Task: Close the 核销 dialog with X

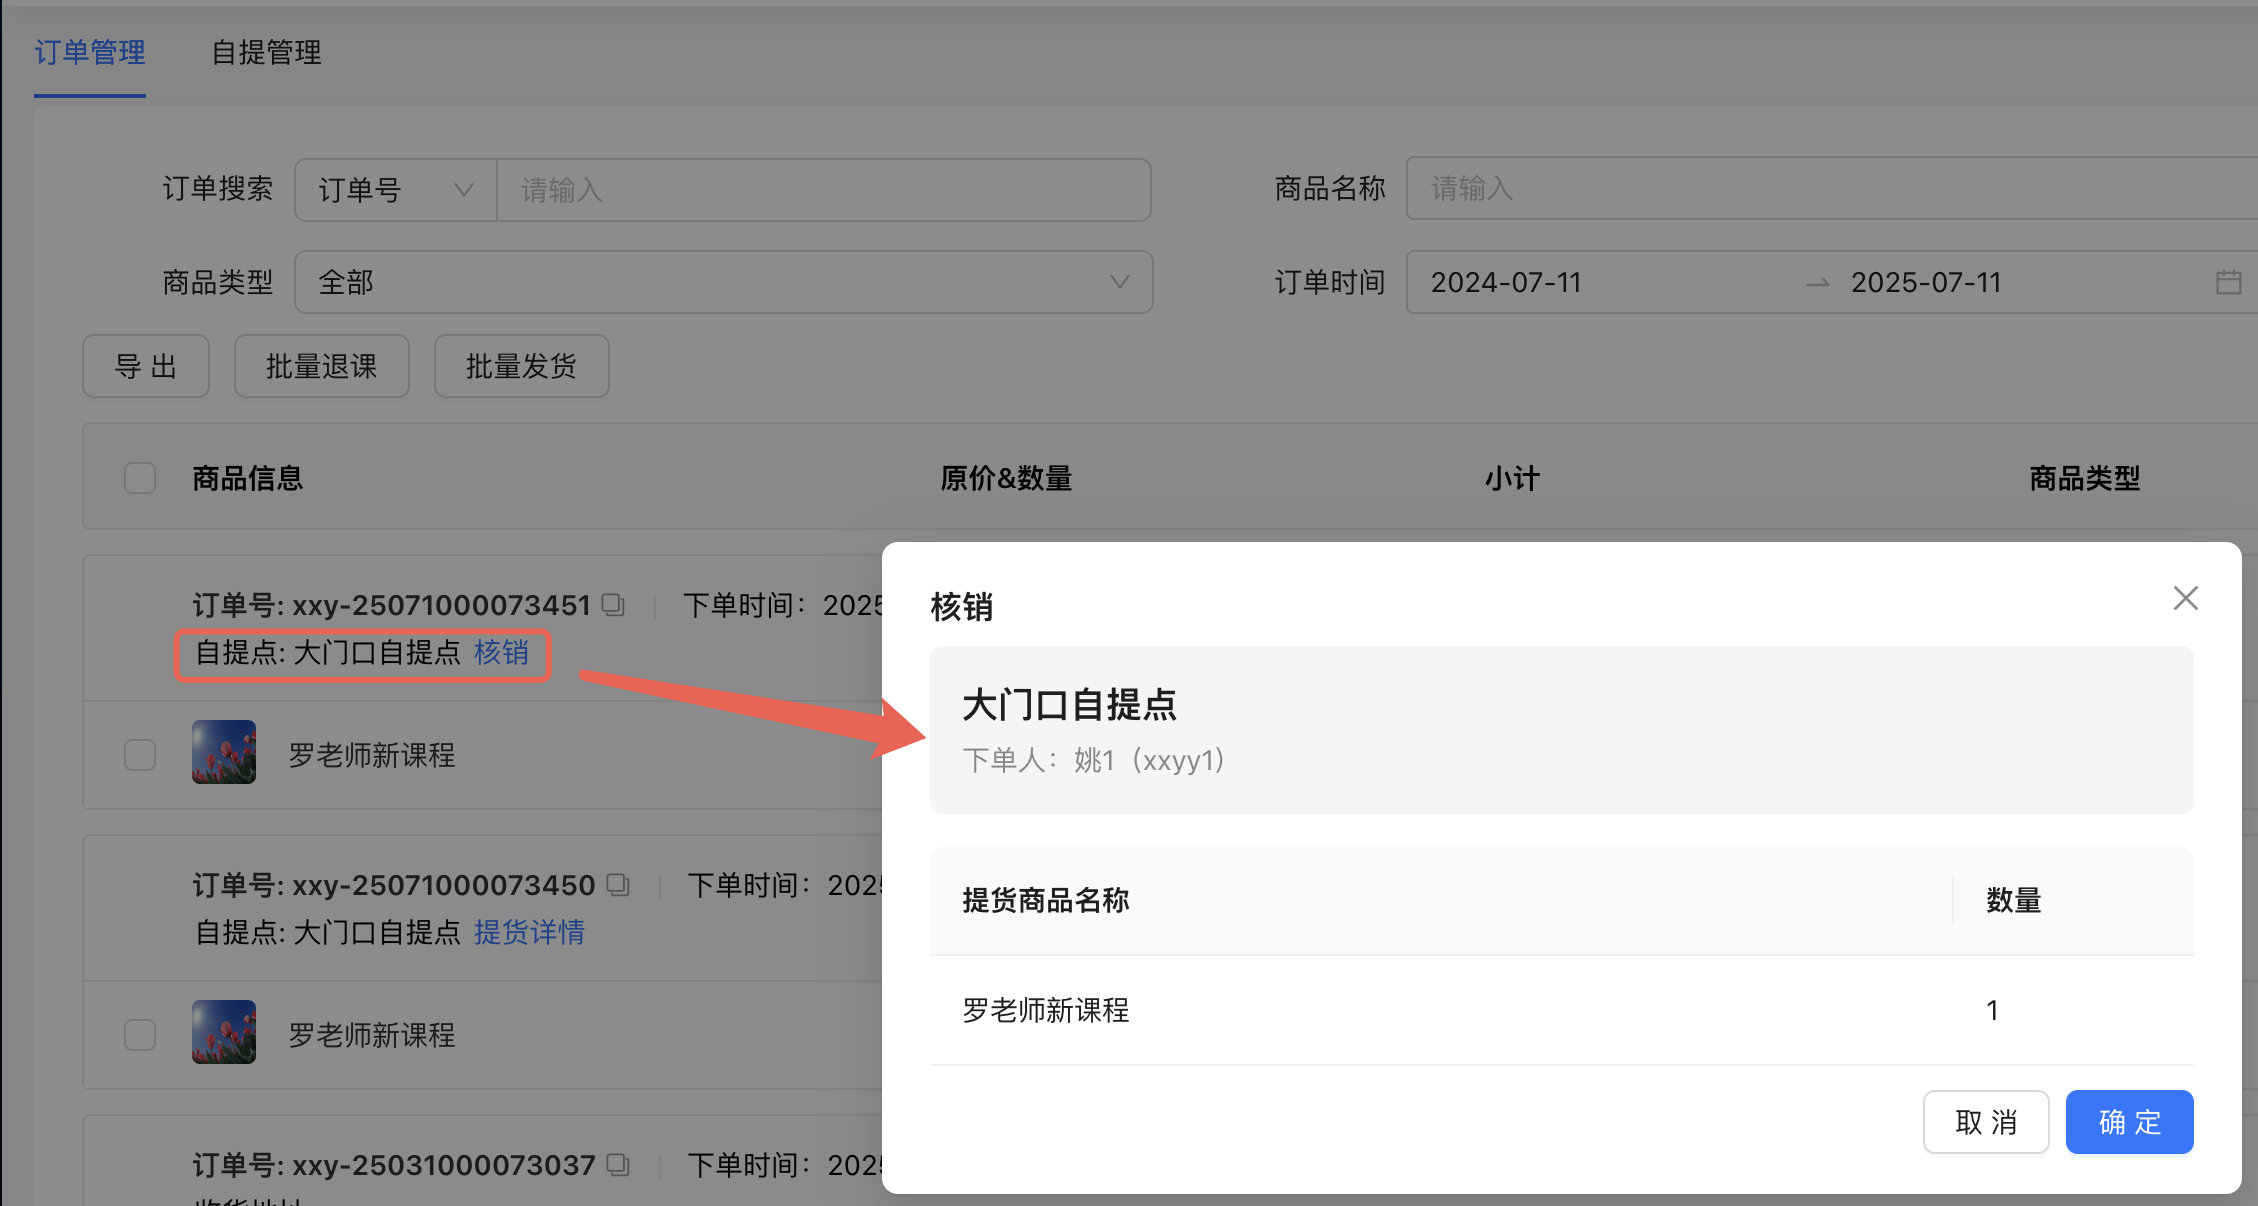Action: [2185, 598]
